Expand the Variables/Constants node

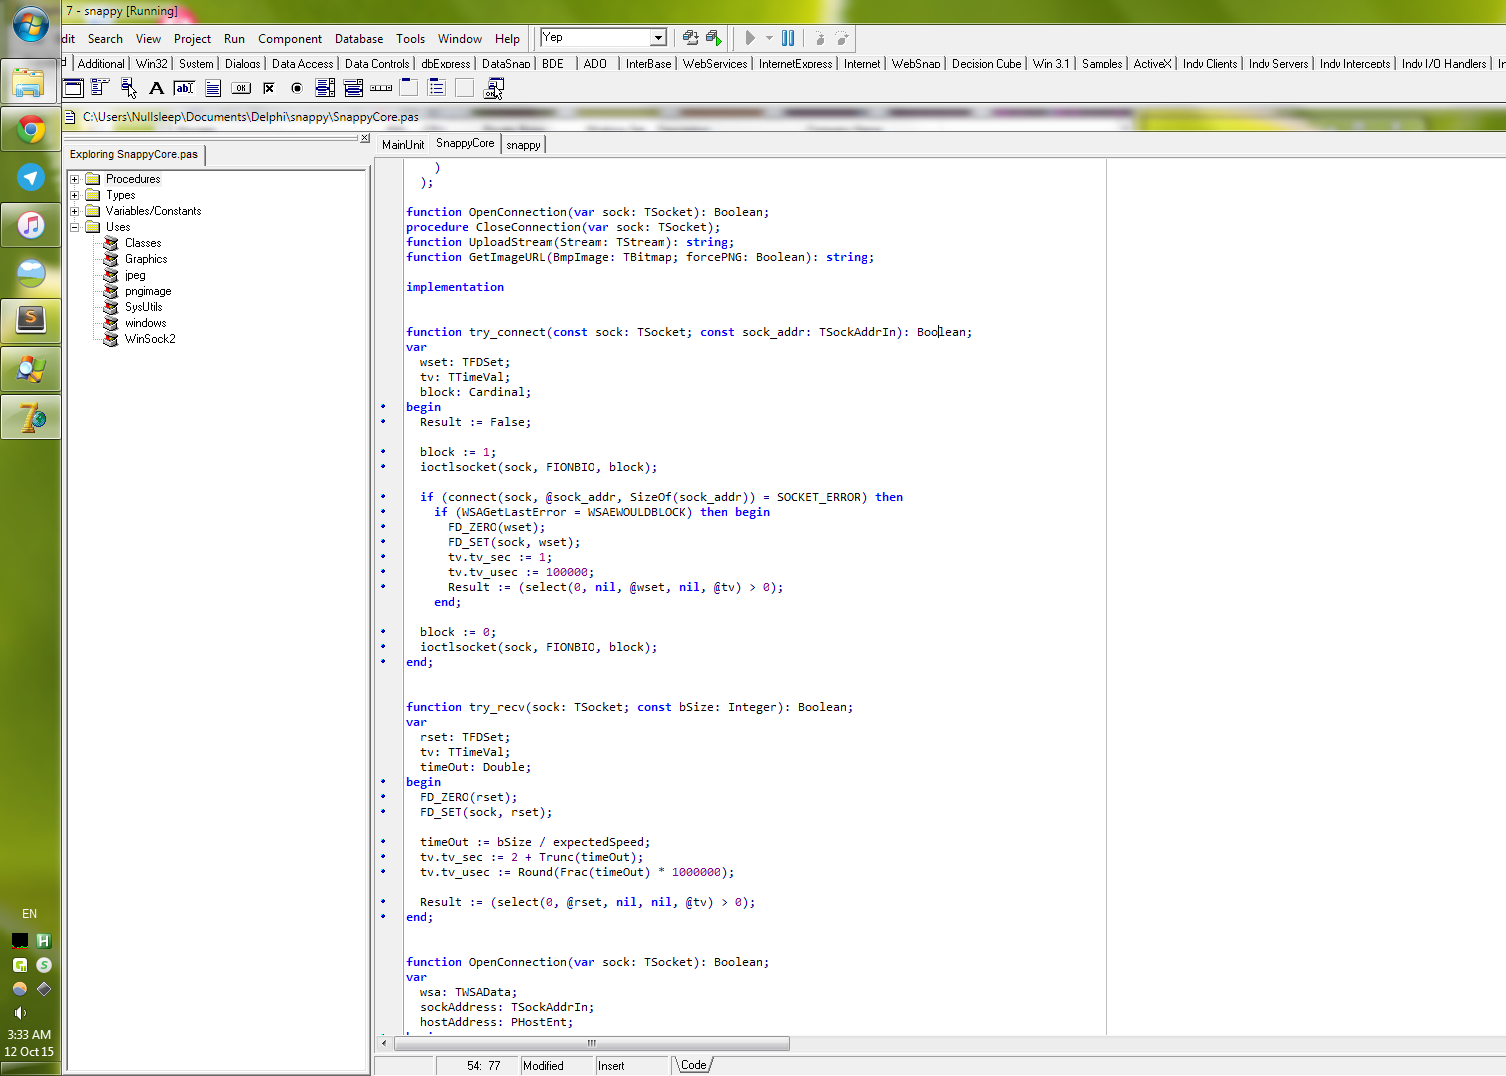click(x=74, y=211)
